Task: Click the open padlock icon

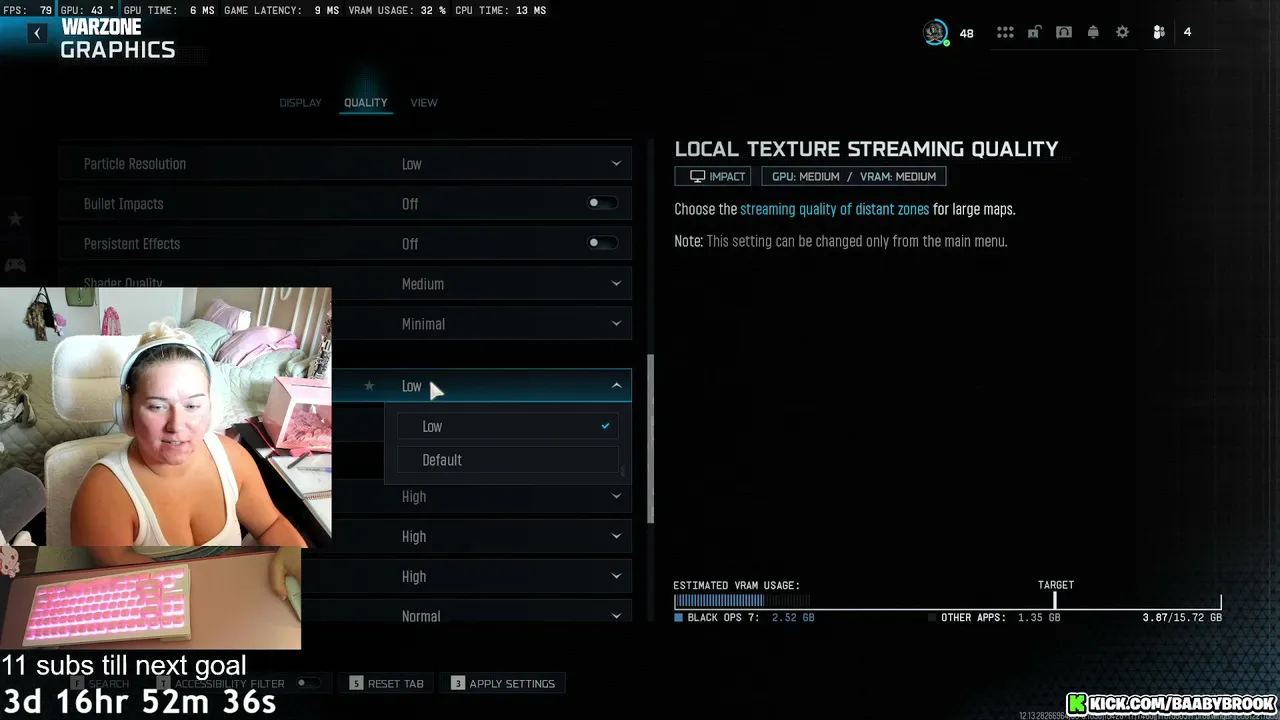Action: point(1035,33)
